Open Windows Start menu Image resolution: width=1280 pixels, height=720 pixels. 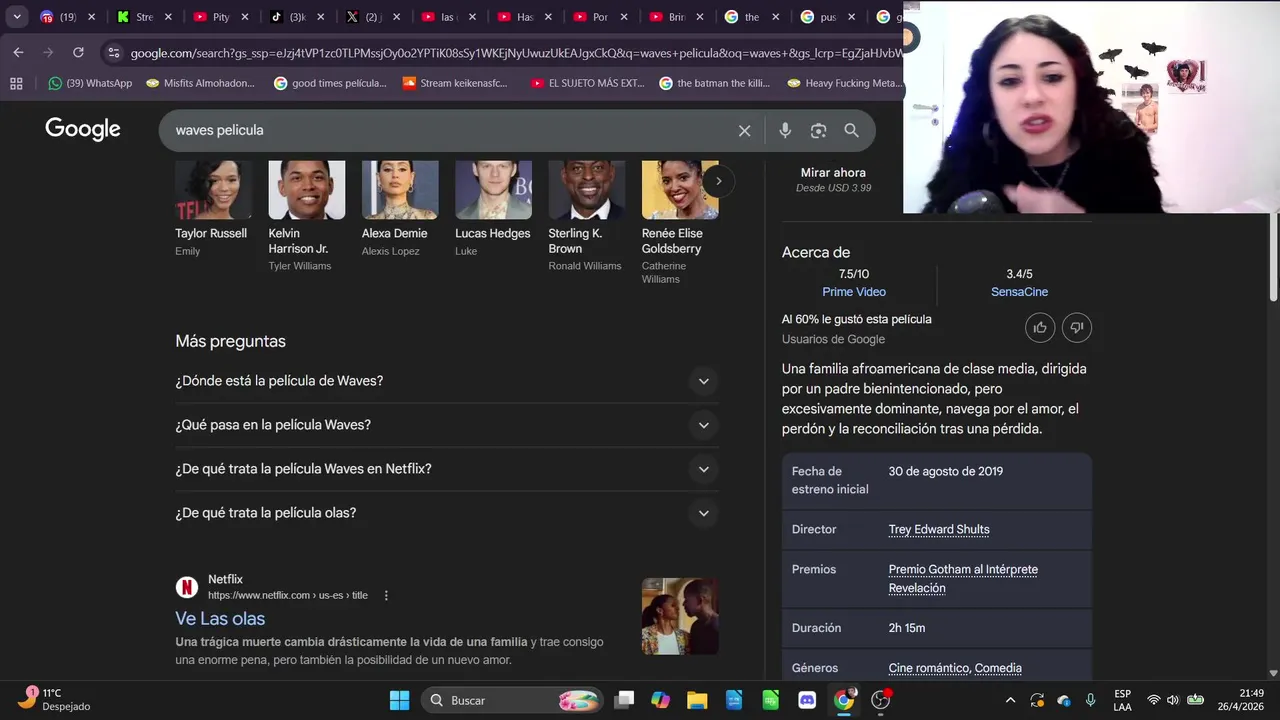[399, 700]
